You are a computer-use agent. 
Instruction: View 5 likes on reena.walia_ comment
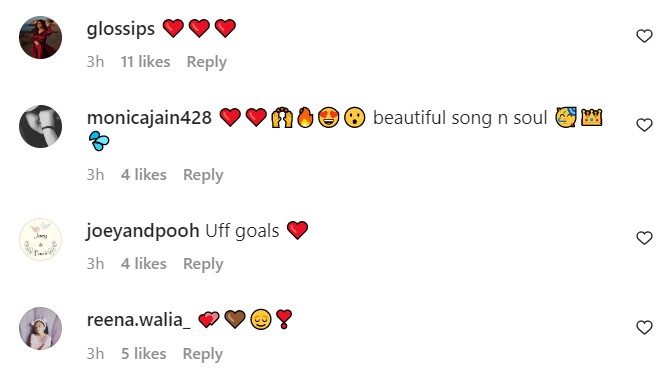144,354
